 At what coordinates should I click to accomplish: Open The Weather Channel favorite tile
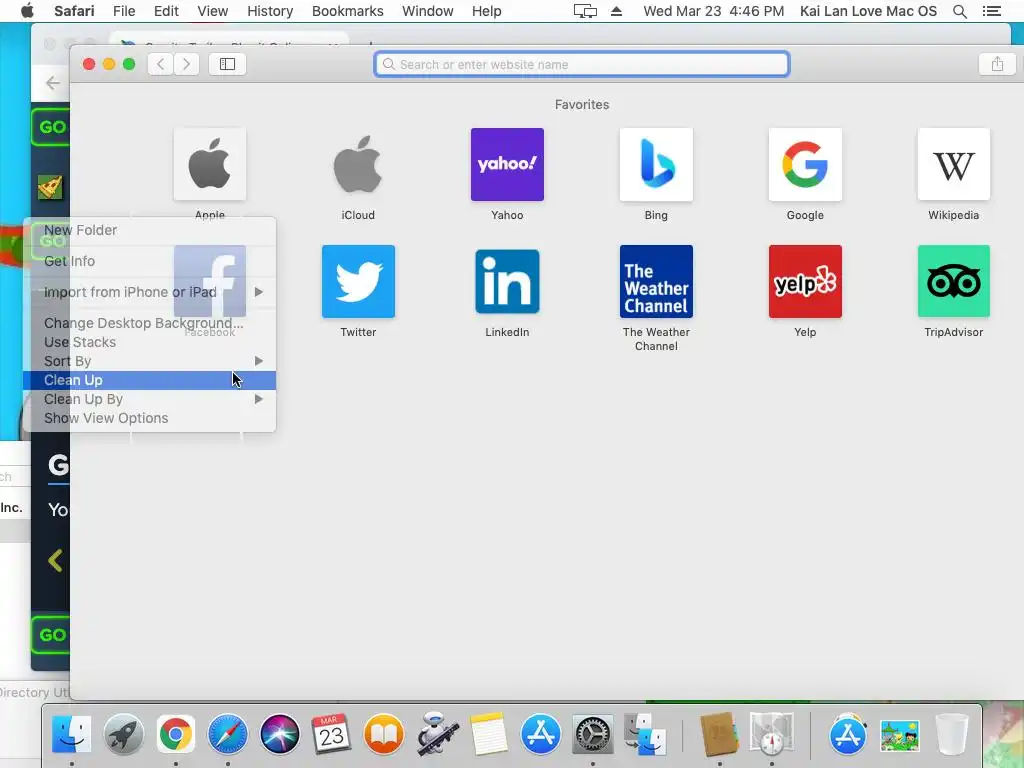pos(656,281)
